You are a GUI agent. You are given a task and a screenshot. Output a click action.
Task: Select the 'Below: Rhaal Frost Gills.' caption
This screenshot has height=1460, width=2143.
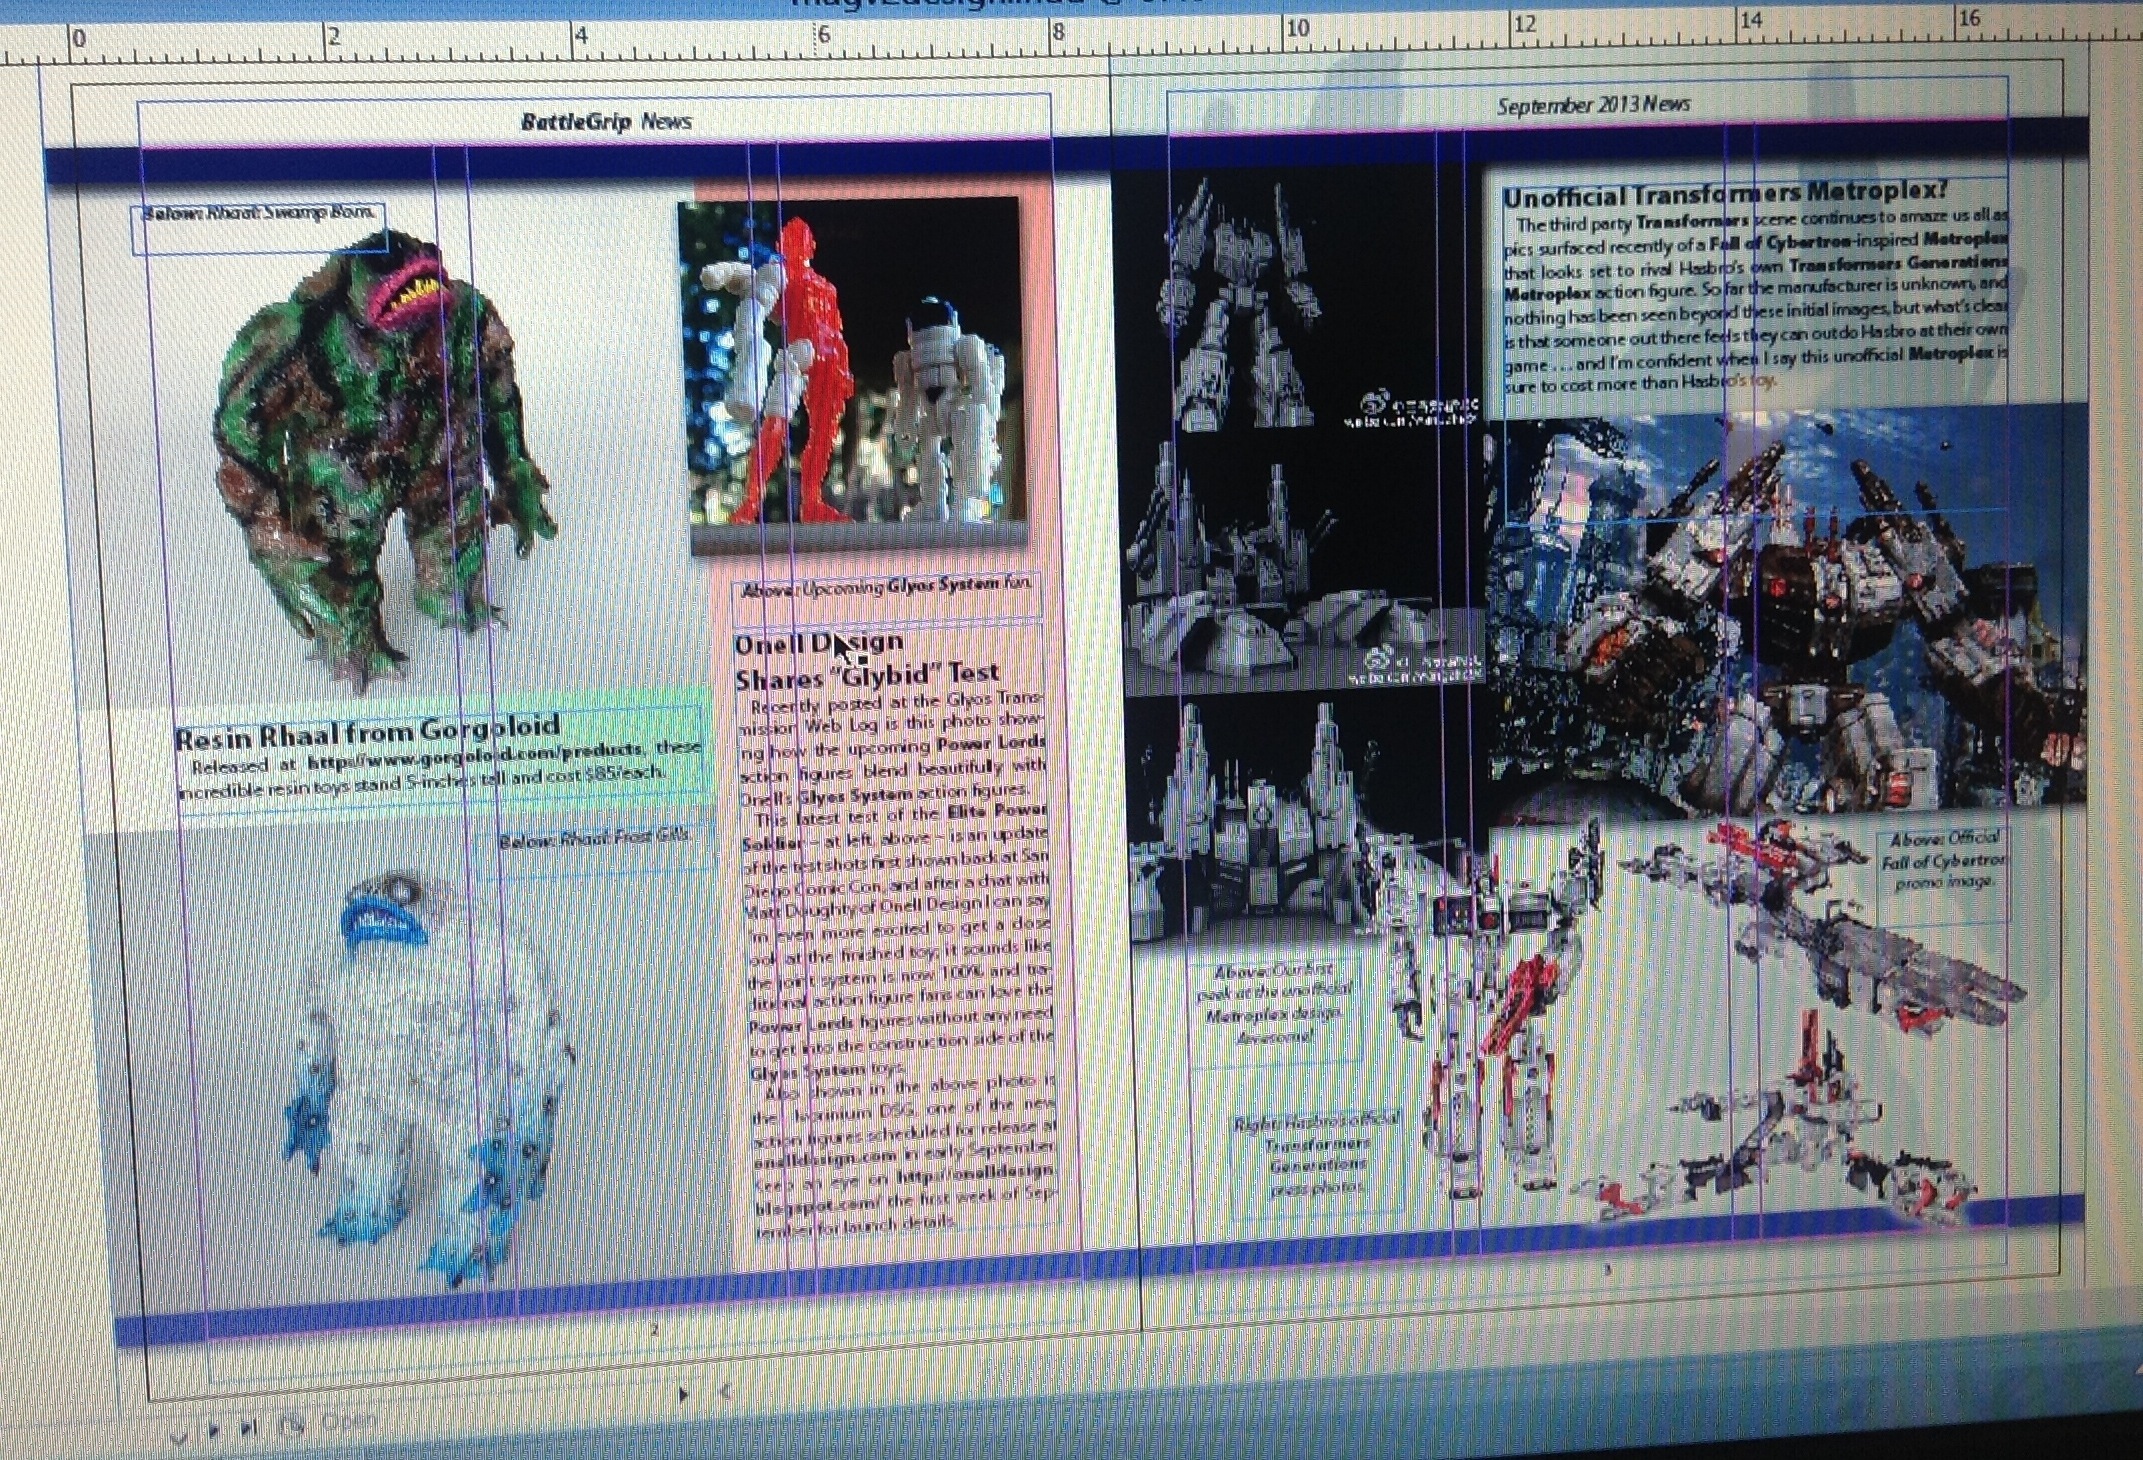pyautogui.click(x=594, y=838)
